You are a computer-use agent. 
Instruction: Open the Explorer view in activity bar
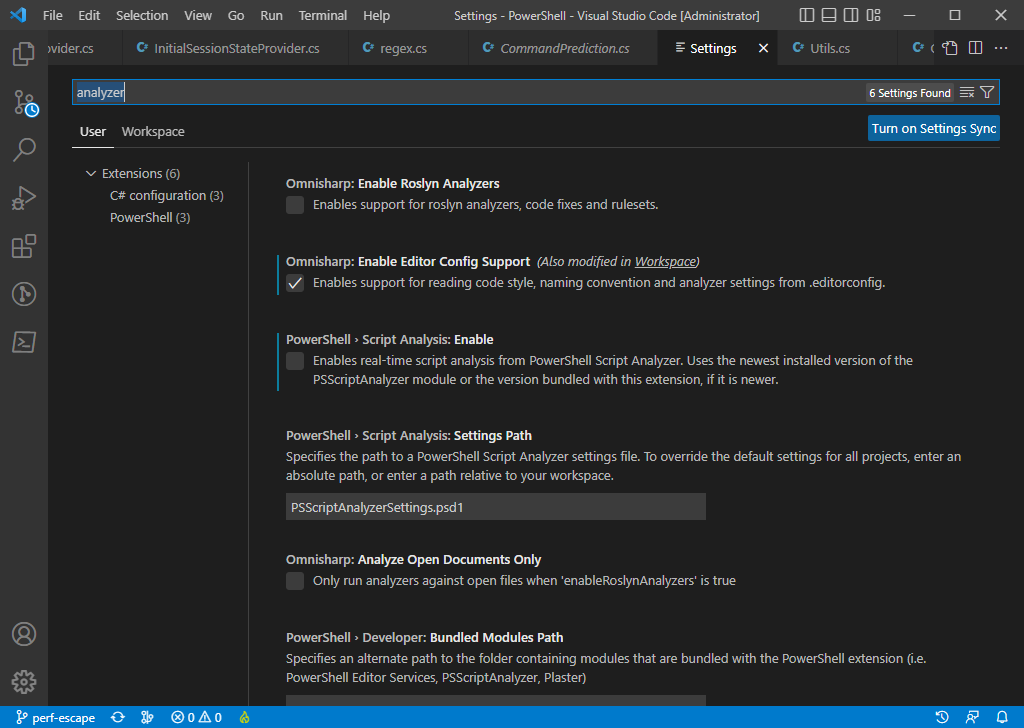(24, 54)
